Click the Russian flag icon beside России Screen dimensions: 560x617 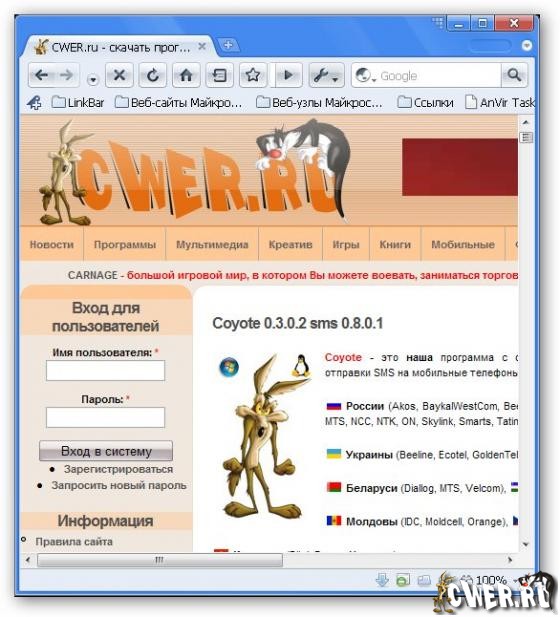point(334,405)
